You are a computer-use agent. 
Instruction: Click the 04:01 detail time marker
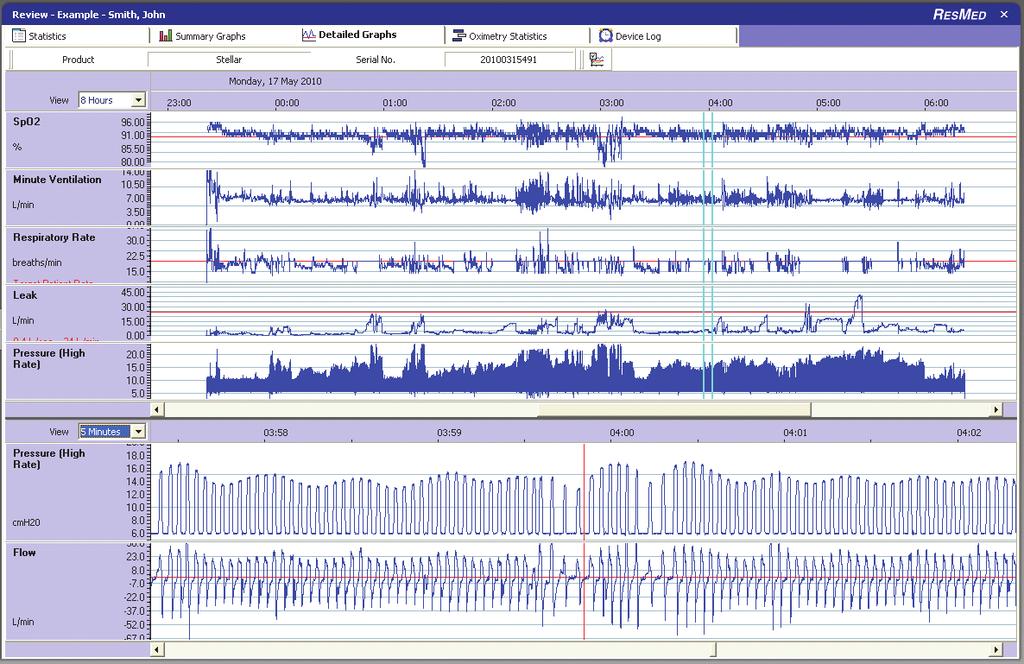(795, 432)
